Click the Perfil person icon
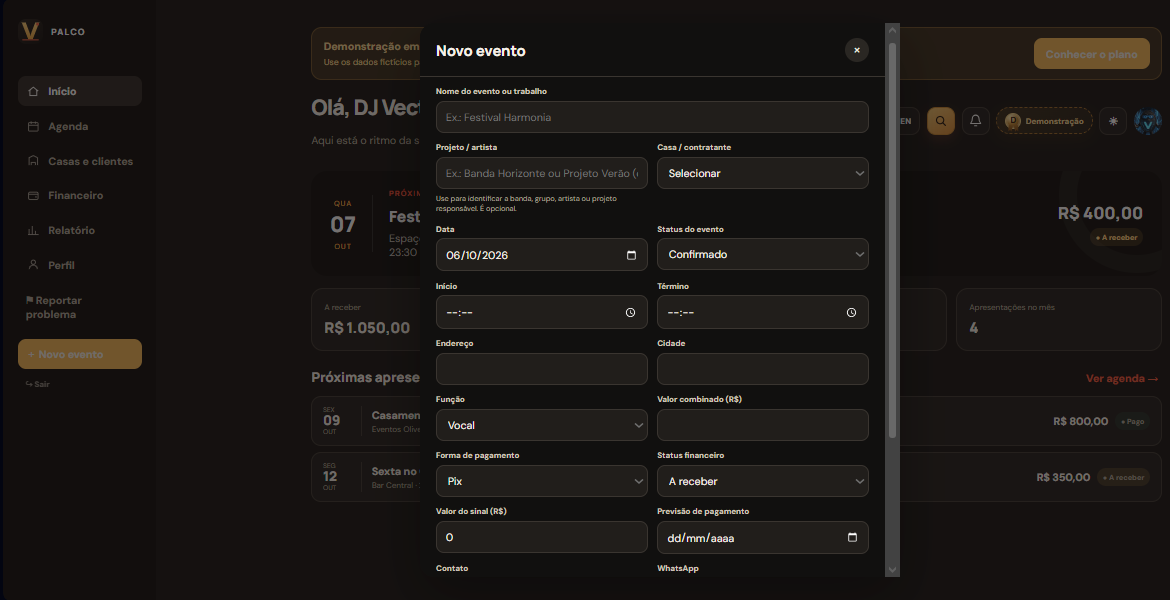 tap(33, 264)
